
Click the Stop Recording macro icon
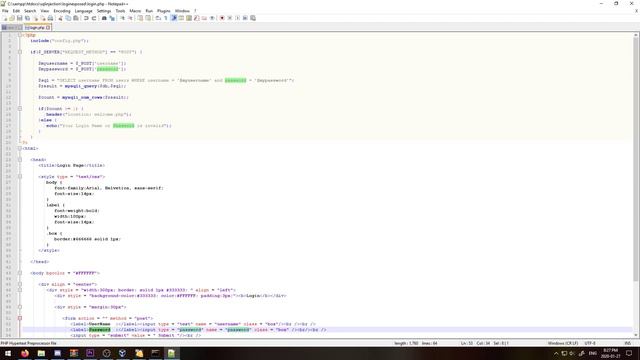point(229,18)
